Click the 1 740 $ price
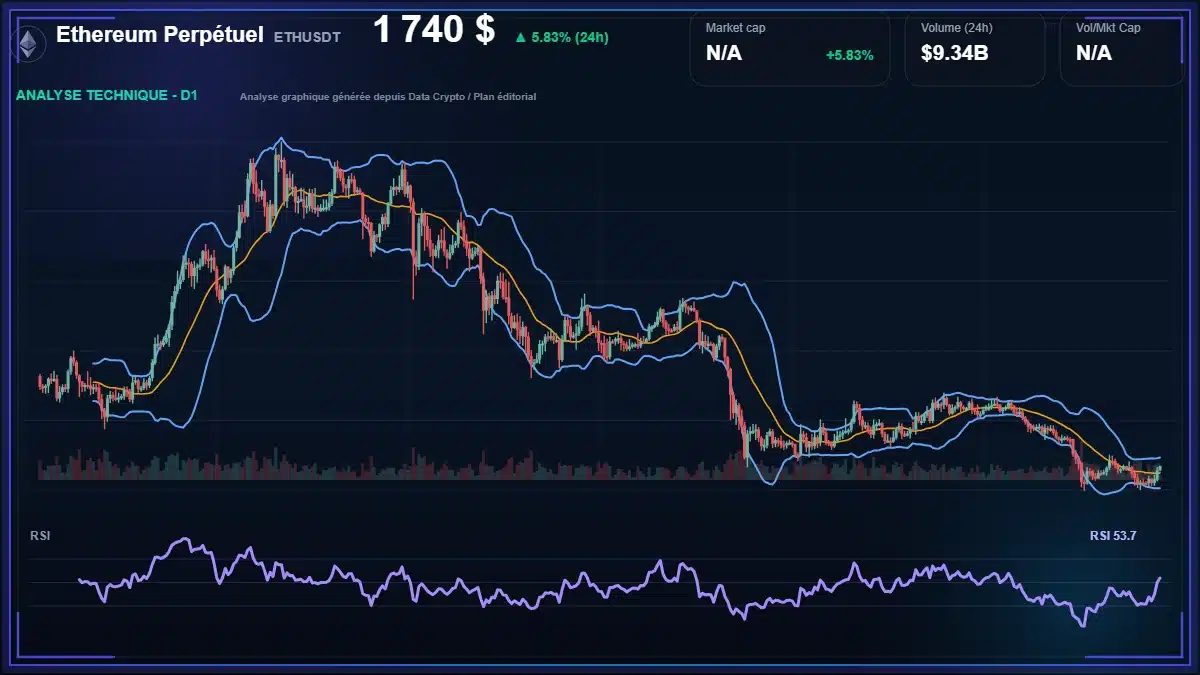Screen dimensions: 1200x675 point(434,30)
